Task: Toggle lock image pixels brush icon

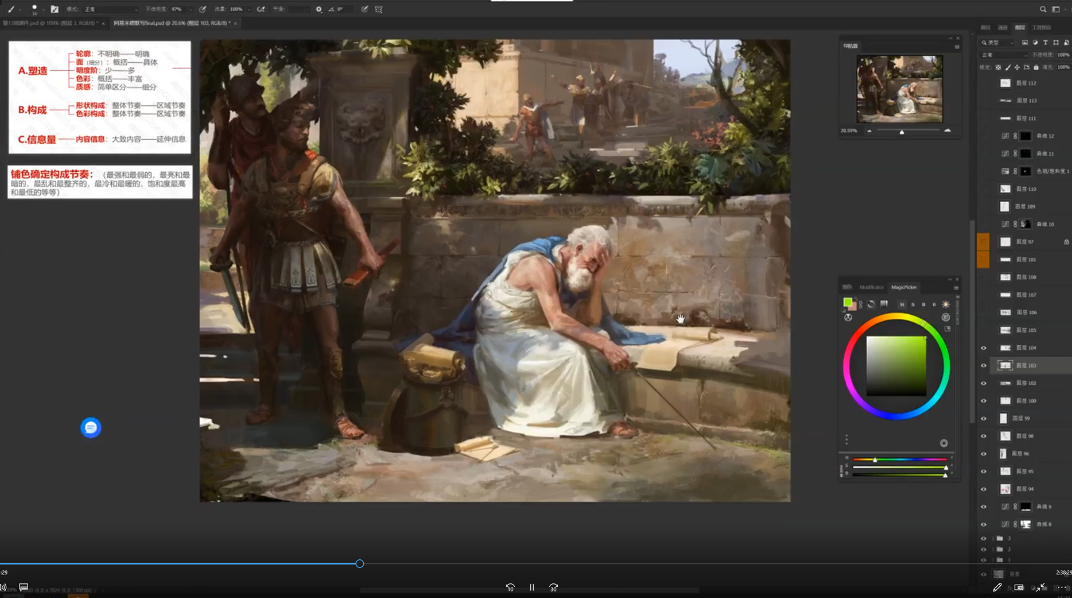Action: 1008,67
